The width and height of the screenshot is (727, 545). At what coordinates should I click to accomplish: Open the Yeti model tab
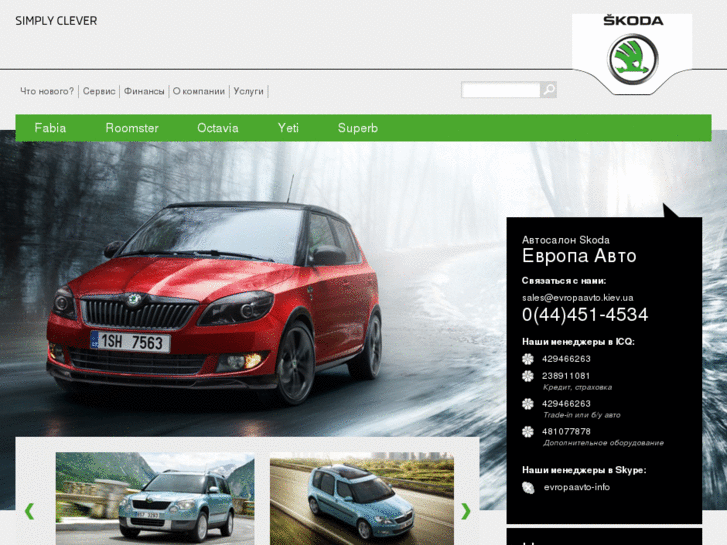[x=288, y=128]
